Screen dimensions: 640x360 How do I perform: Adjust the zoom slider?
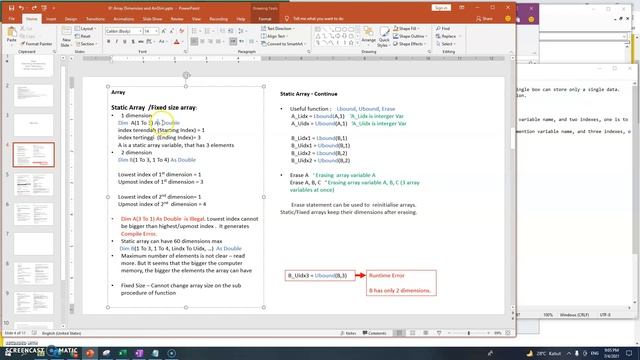click(x=469, y=333)
